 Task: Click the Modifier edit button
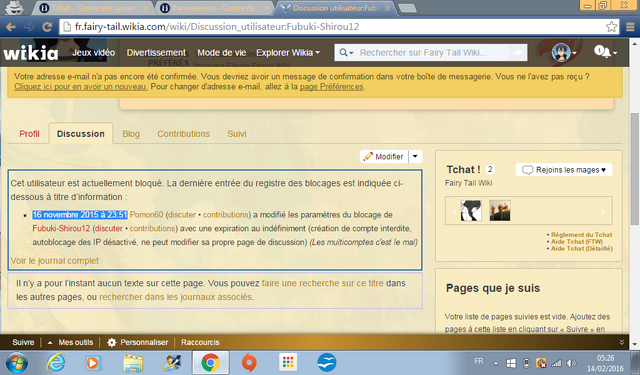(384, 157)
